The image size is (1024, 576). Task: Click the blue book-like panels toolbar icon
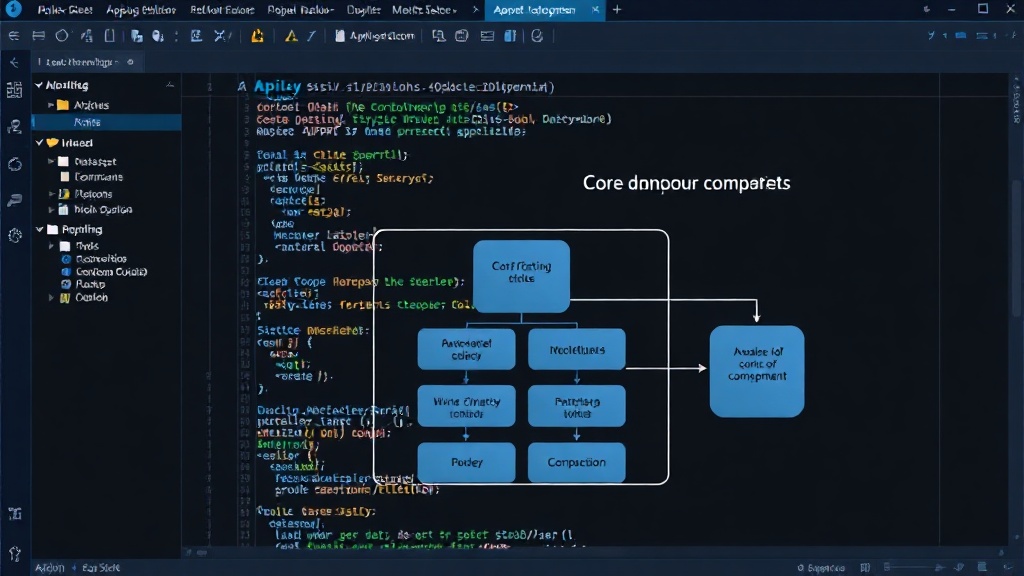coord(510,36)
